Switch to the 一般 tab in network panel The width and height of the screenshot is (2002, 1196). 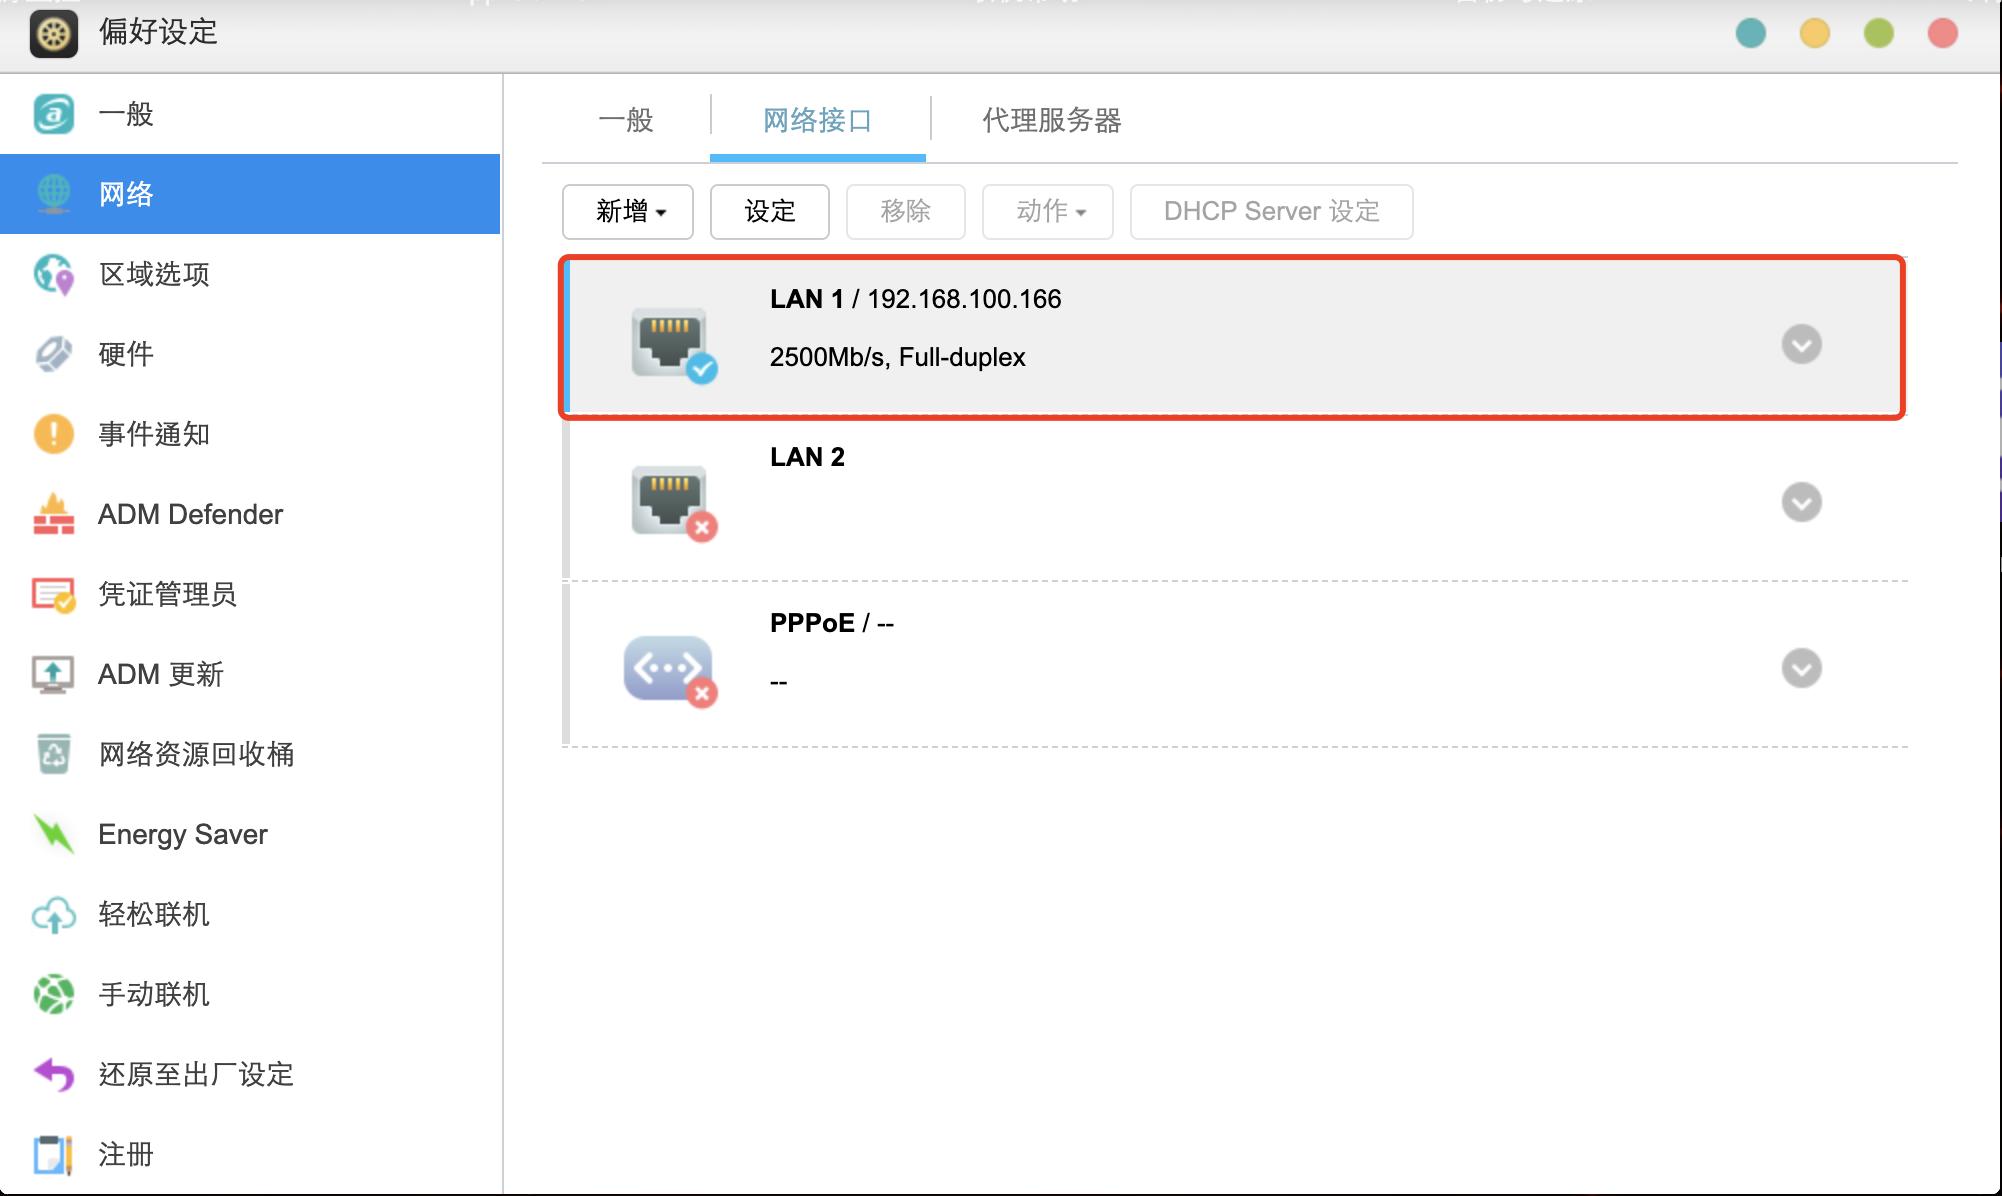(x=626, y=120)
